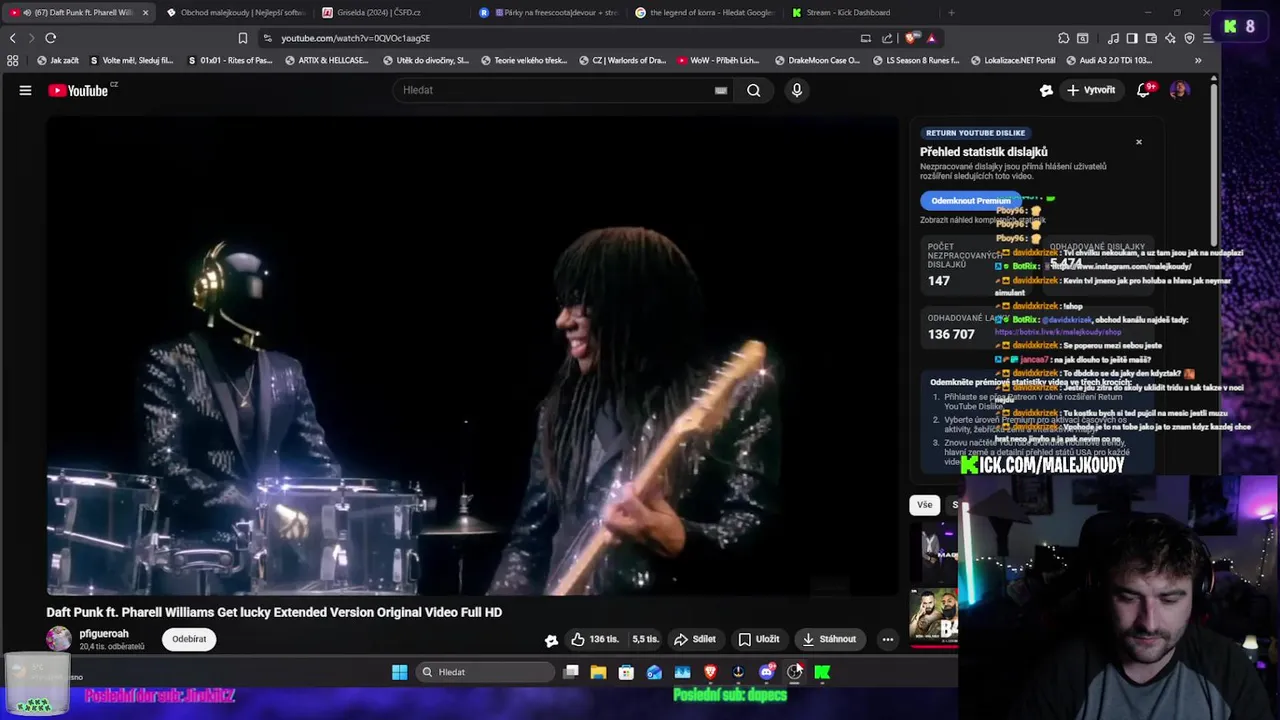Screen dimensions: 1280x720
Task: Go back in browser history
Action: tap(12, 38)
